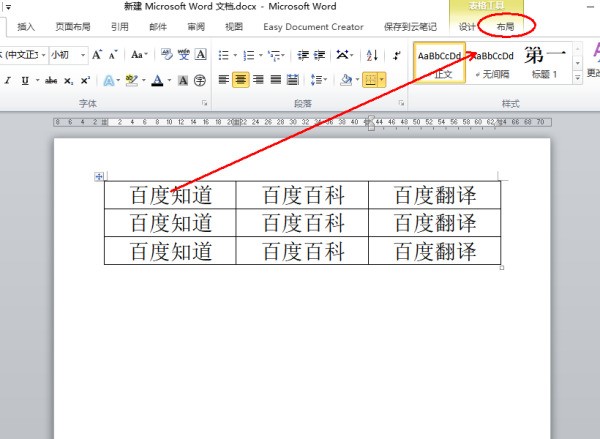Click third-row cell 百度翻译
The width and height of the screenshot is (600, 439).
coord(435,251)
